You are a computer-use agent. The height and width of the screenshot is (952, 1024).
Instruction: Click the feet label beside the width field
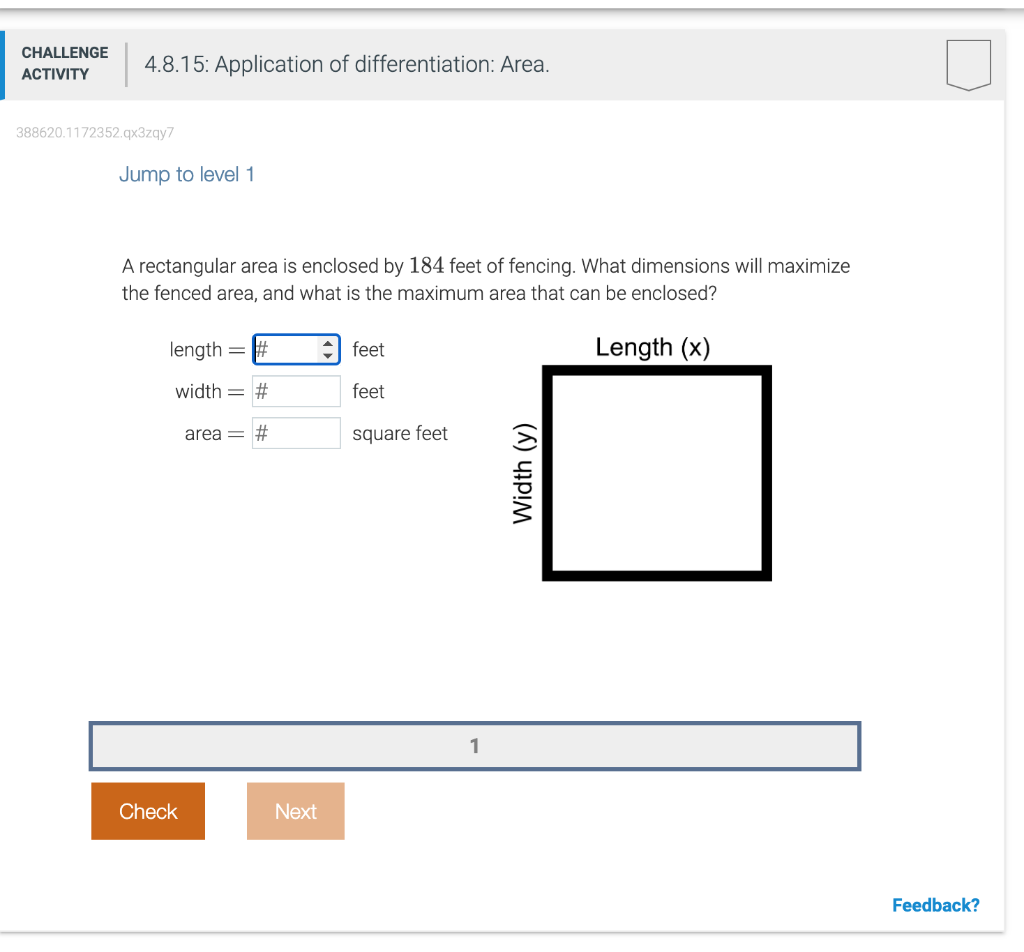point(368,391)
